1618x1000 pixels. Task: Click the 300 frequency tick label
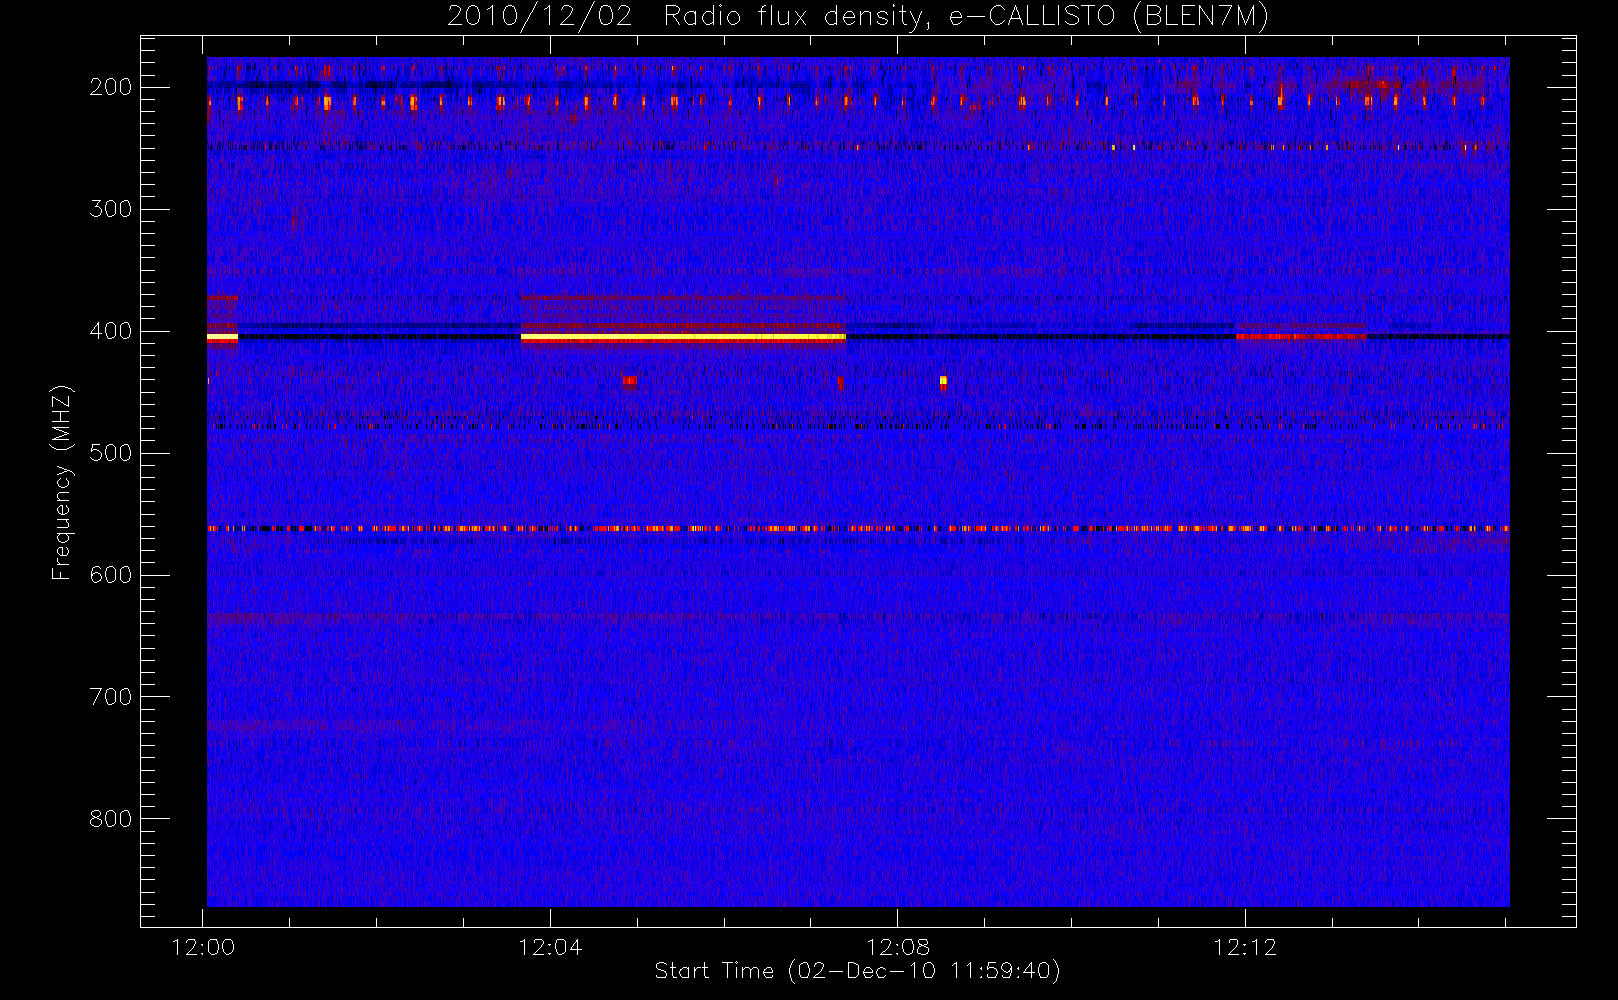(111, 209)
